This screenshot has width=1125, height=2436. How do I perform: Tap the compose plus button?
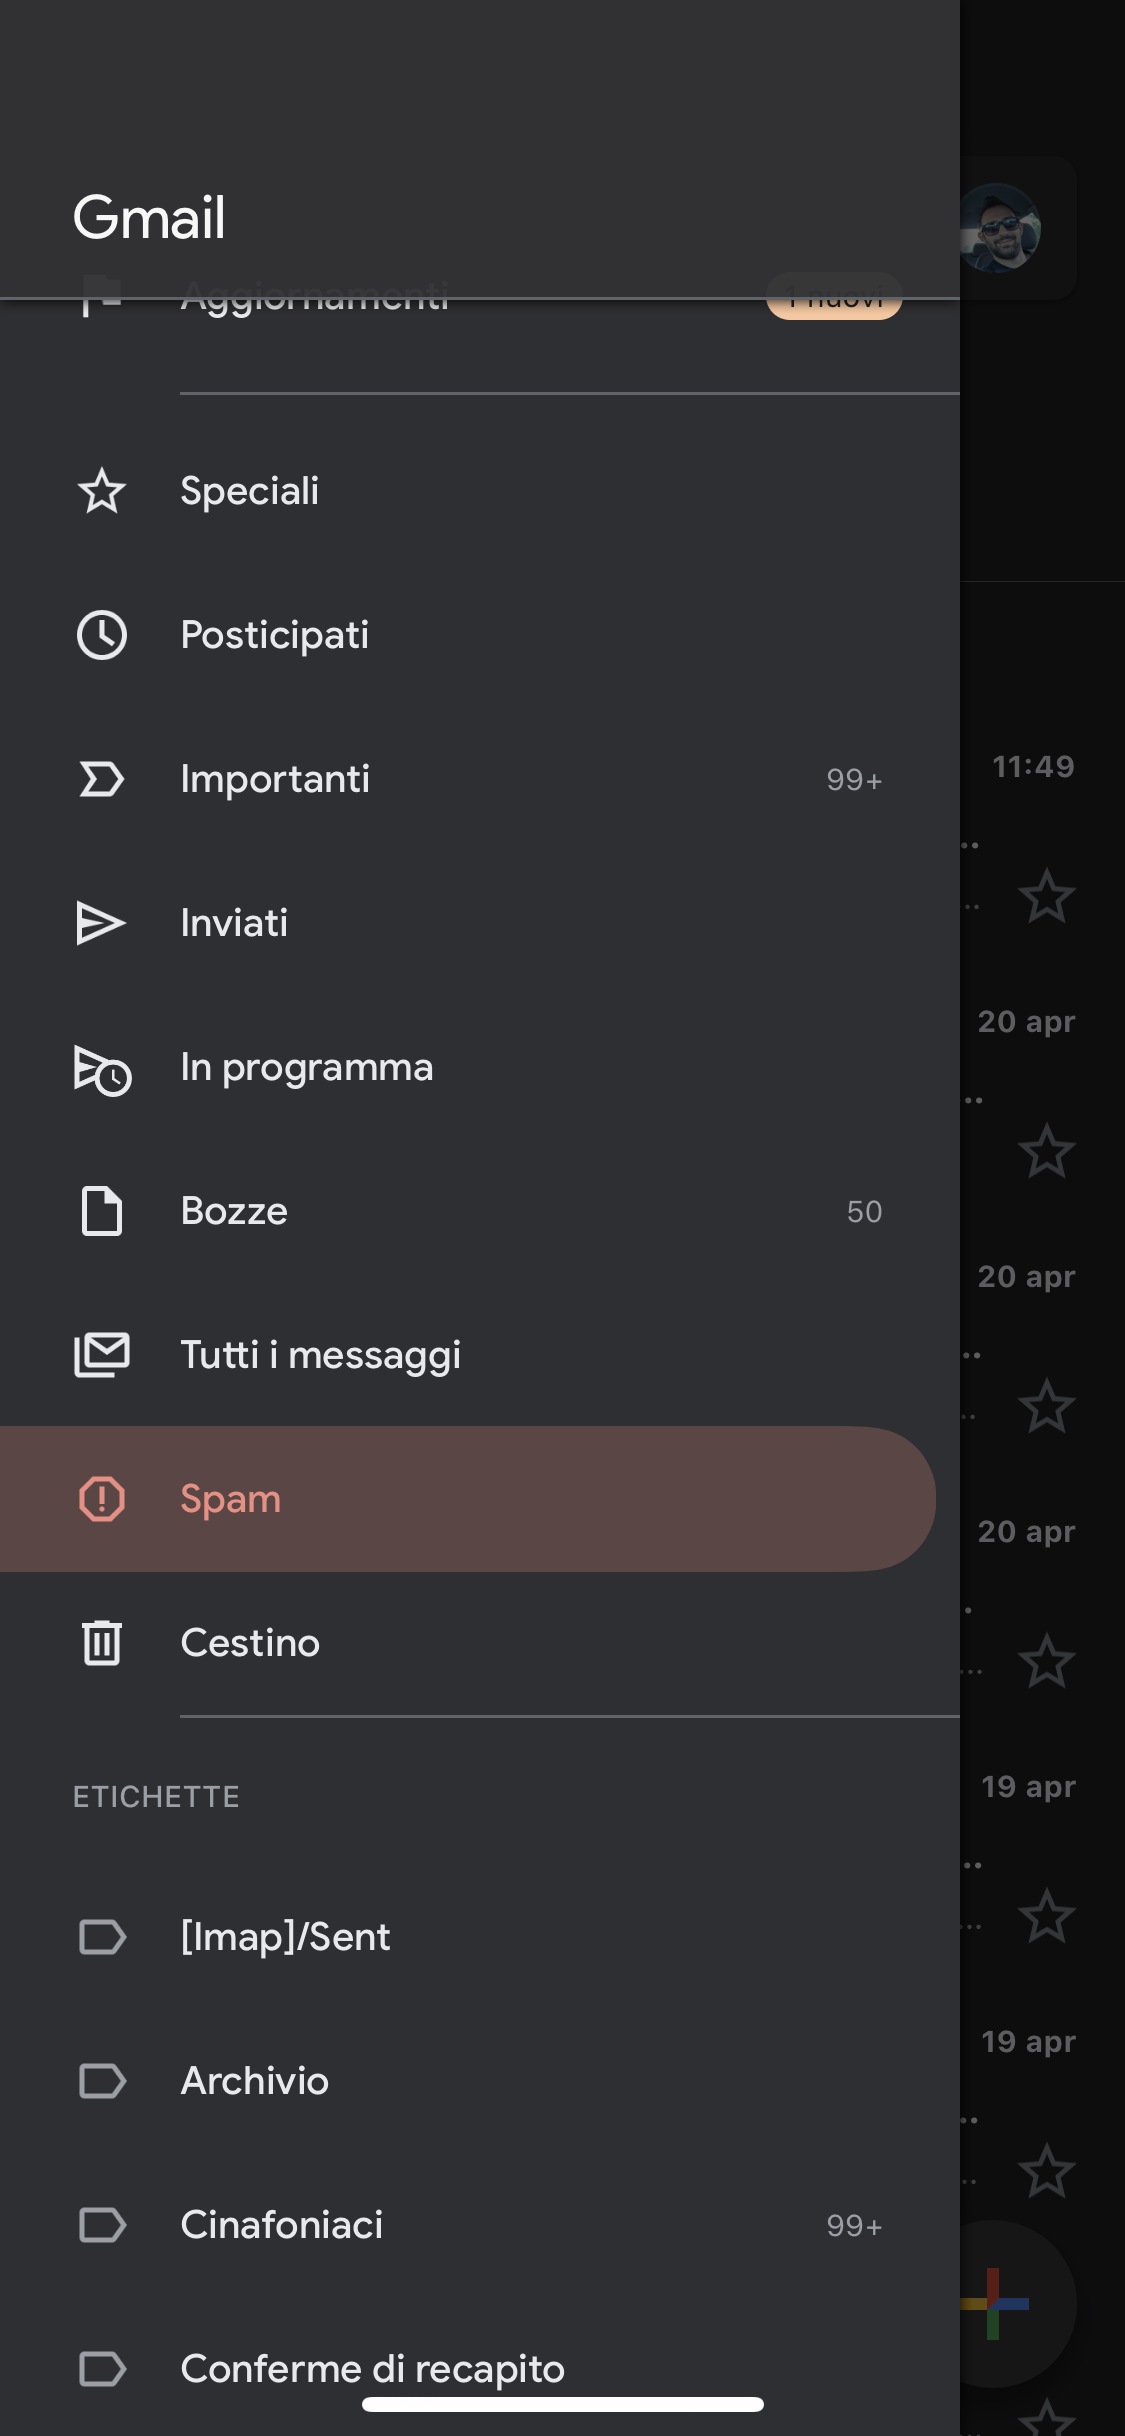pyautogui.click(x=994, y=2304)
